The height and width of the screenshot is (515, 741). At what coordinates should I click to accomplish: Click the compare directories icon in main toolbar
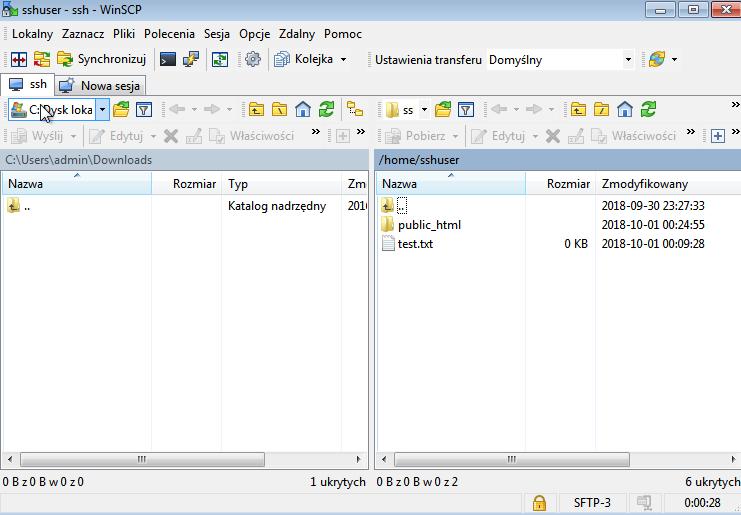(19, 60)
